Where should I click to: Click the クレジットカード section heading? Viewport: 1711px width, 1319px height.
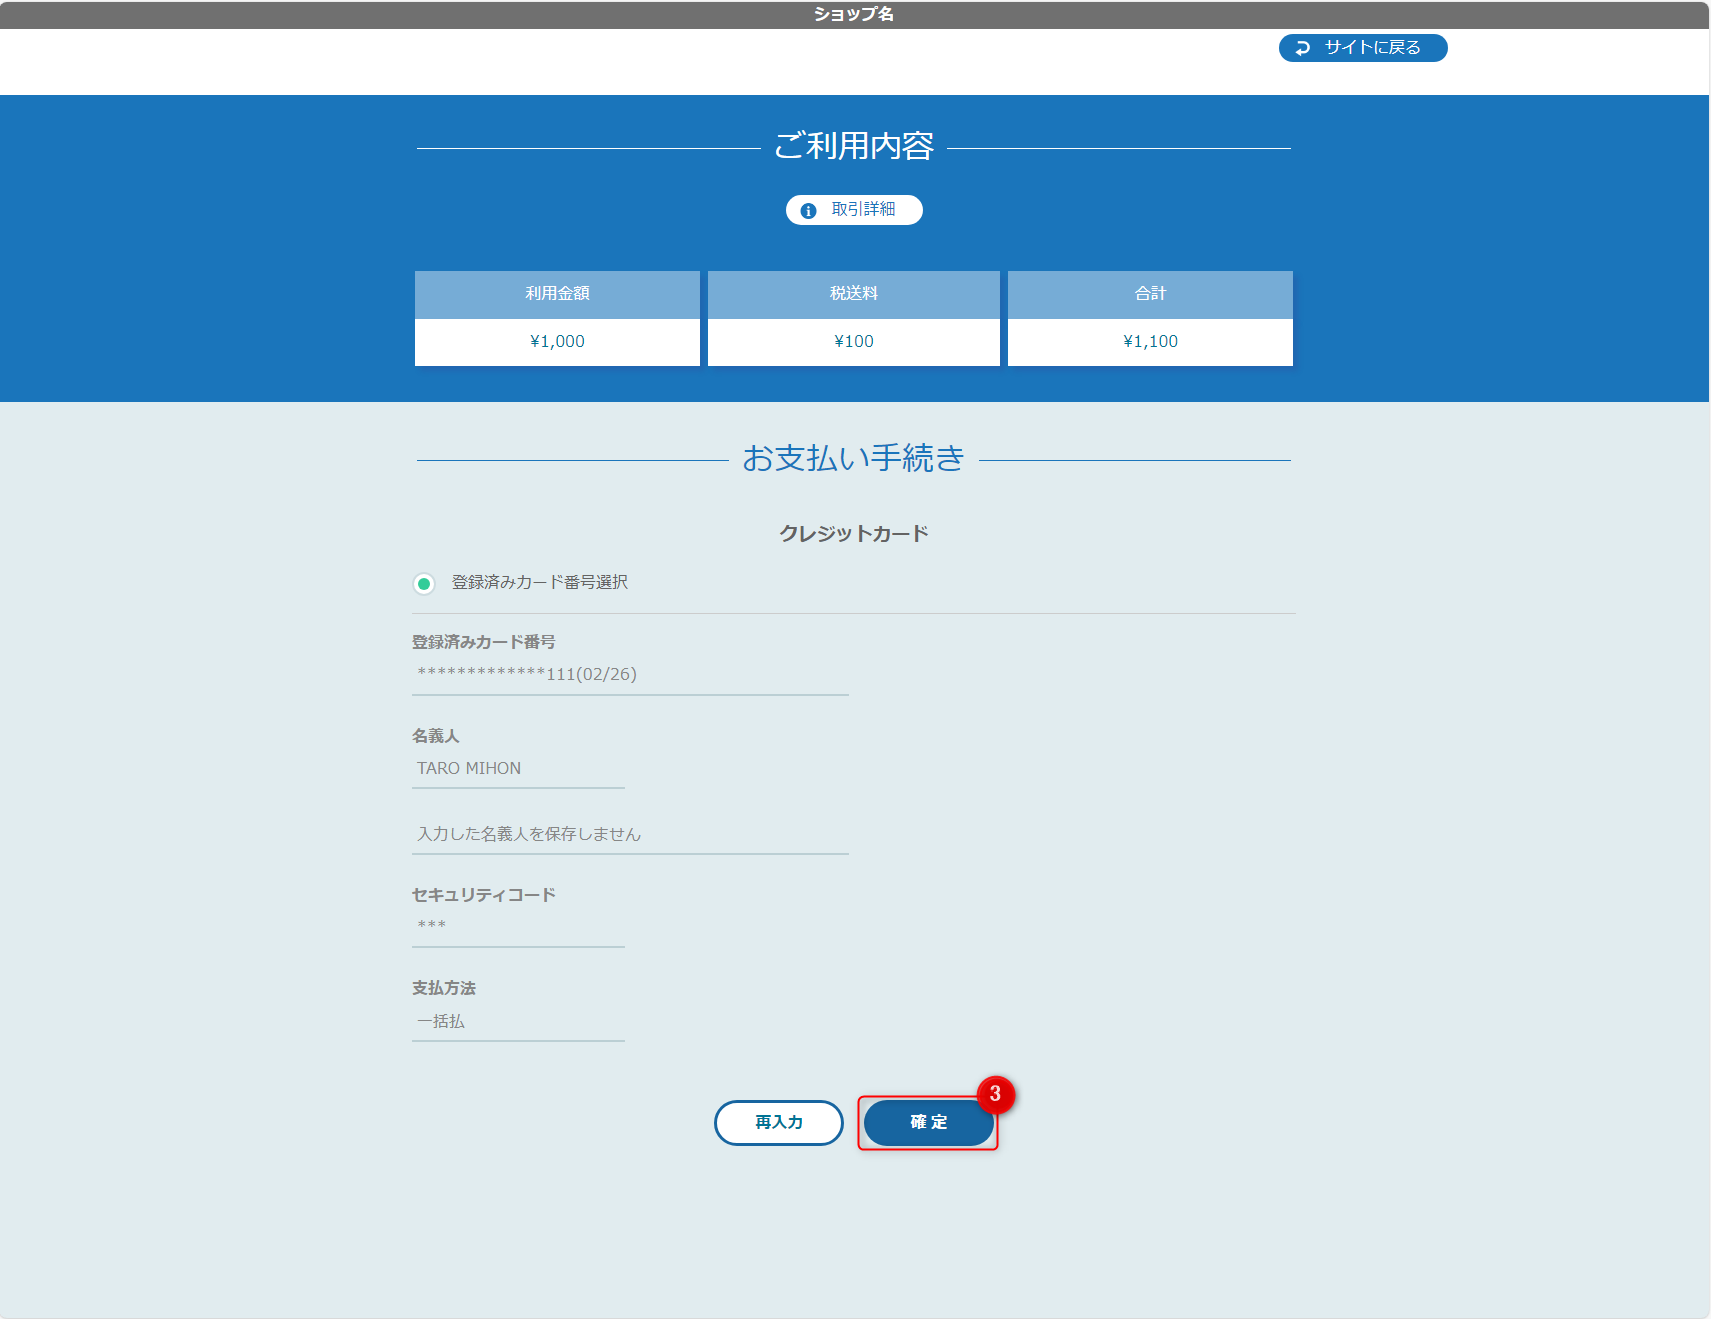(853, 533)
